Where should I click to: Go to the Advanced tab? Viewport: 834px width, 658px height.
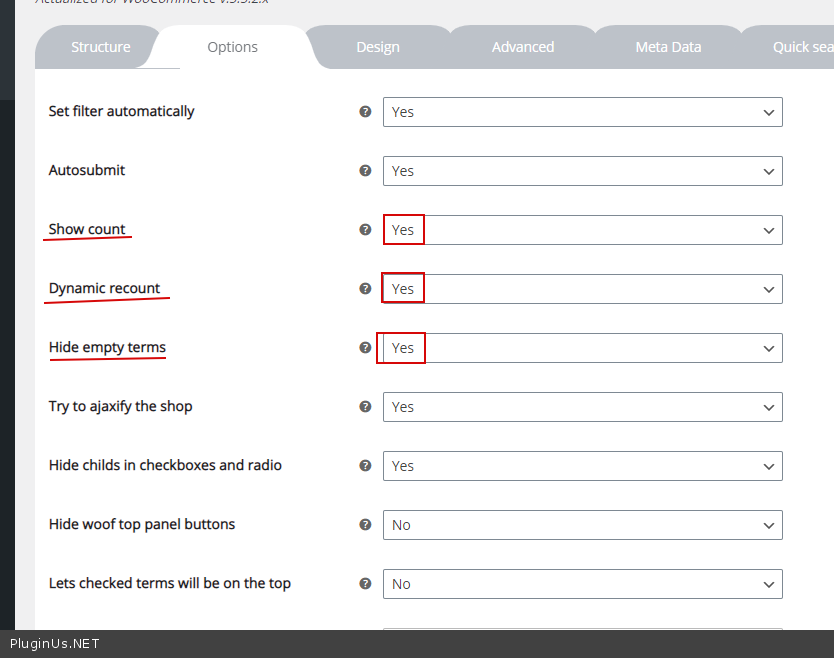(522, 47)
